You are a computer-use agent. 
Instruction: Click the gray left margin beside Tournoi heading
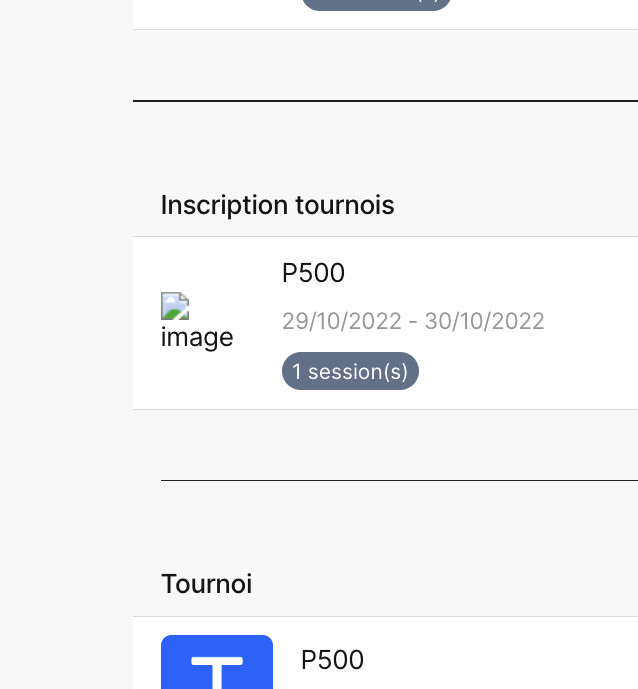66,584
